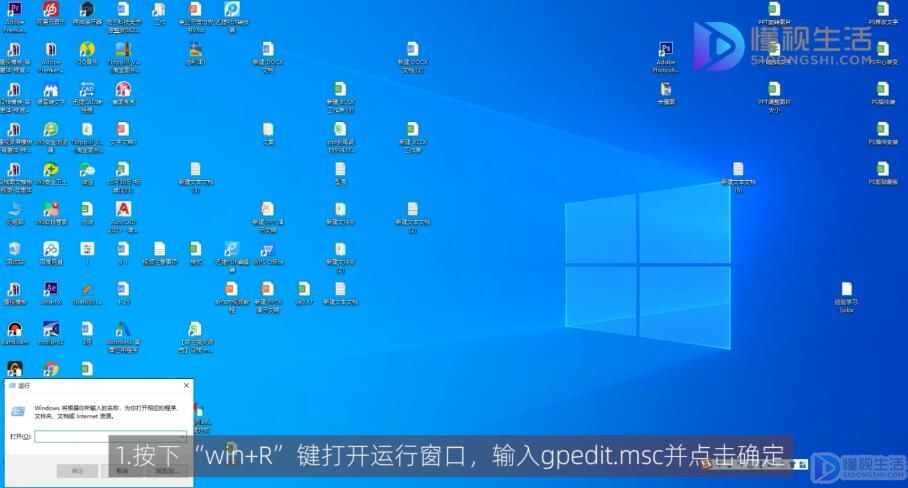The width and height of the screenshot is (908, 488).
Task: Select the PS修改文字 file icon
Action: tap(883, 9)
